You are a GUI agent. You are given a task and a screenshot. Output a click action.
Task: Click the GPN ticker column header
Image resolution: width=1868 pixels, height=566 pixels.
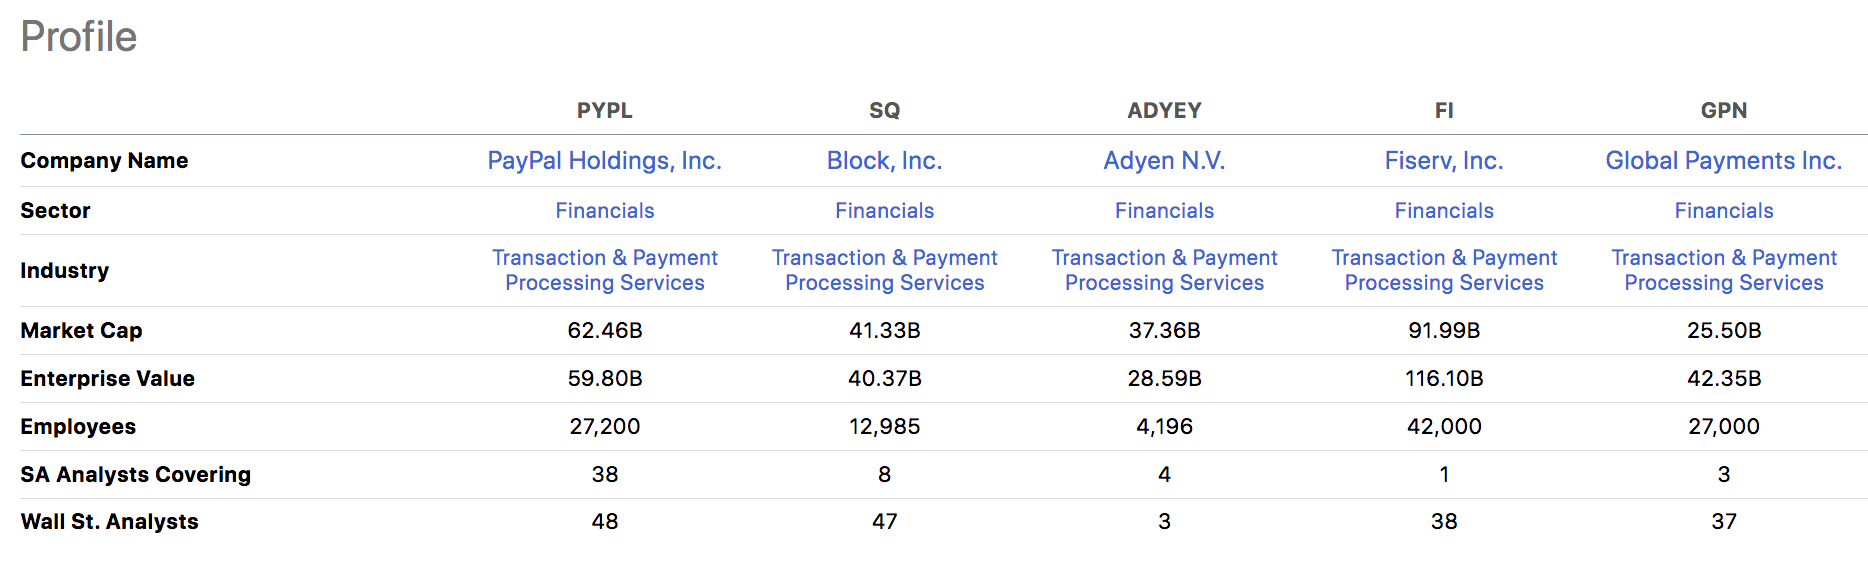(x=1723, y=111)
